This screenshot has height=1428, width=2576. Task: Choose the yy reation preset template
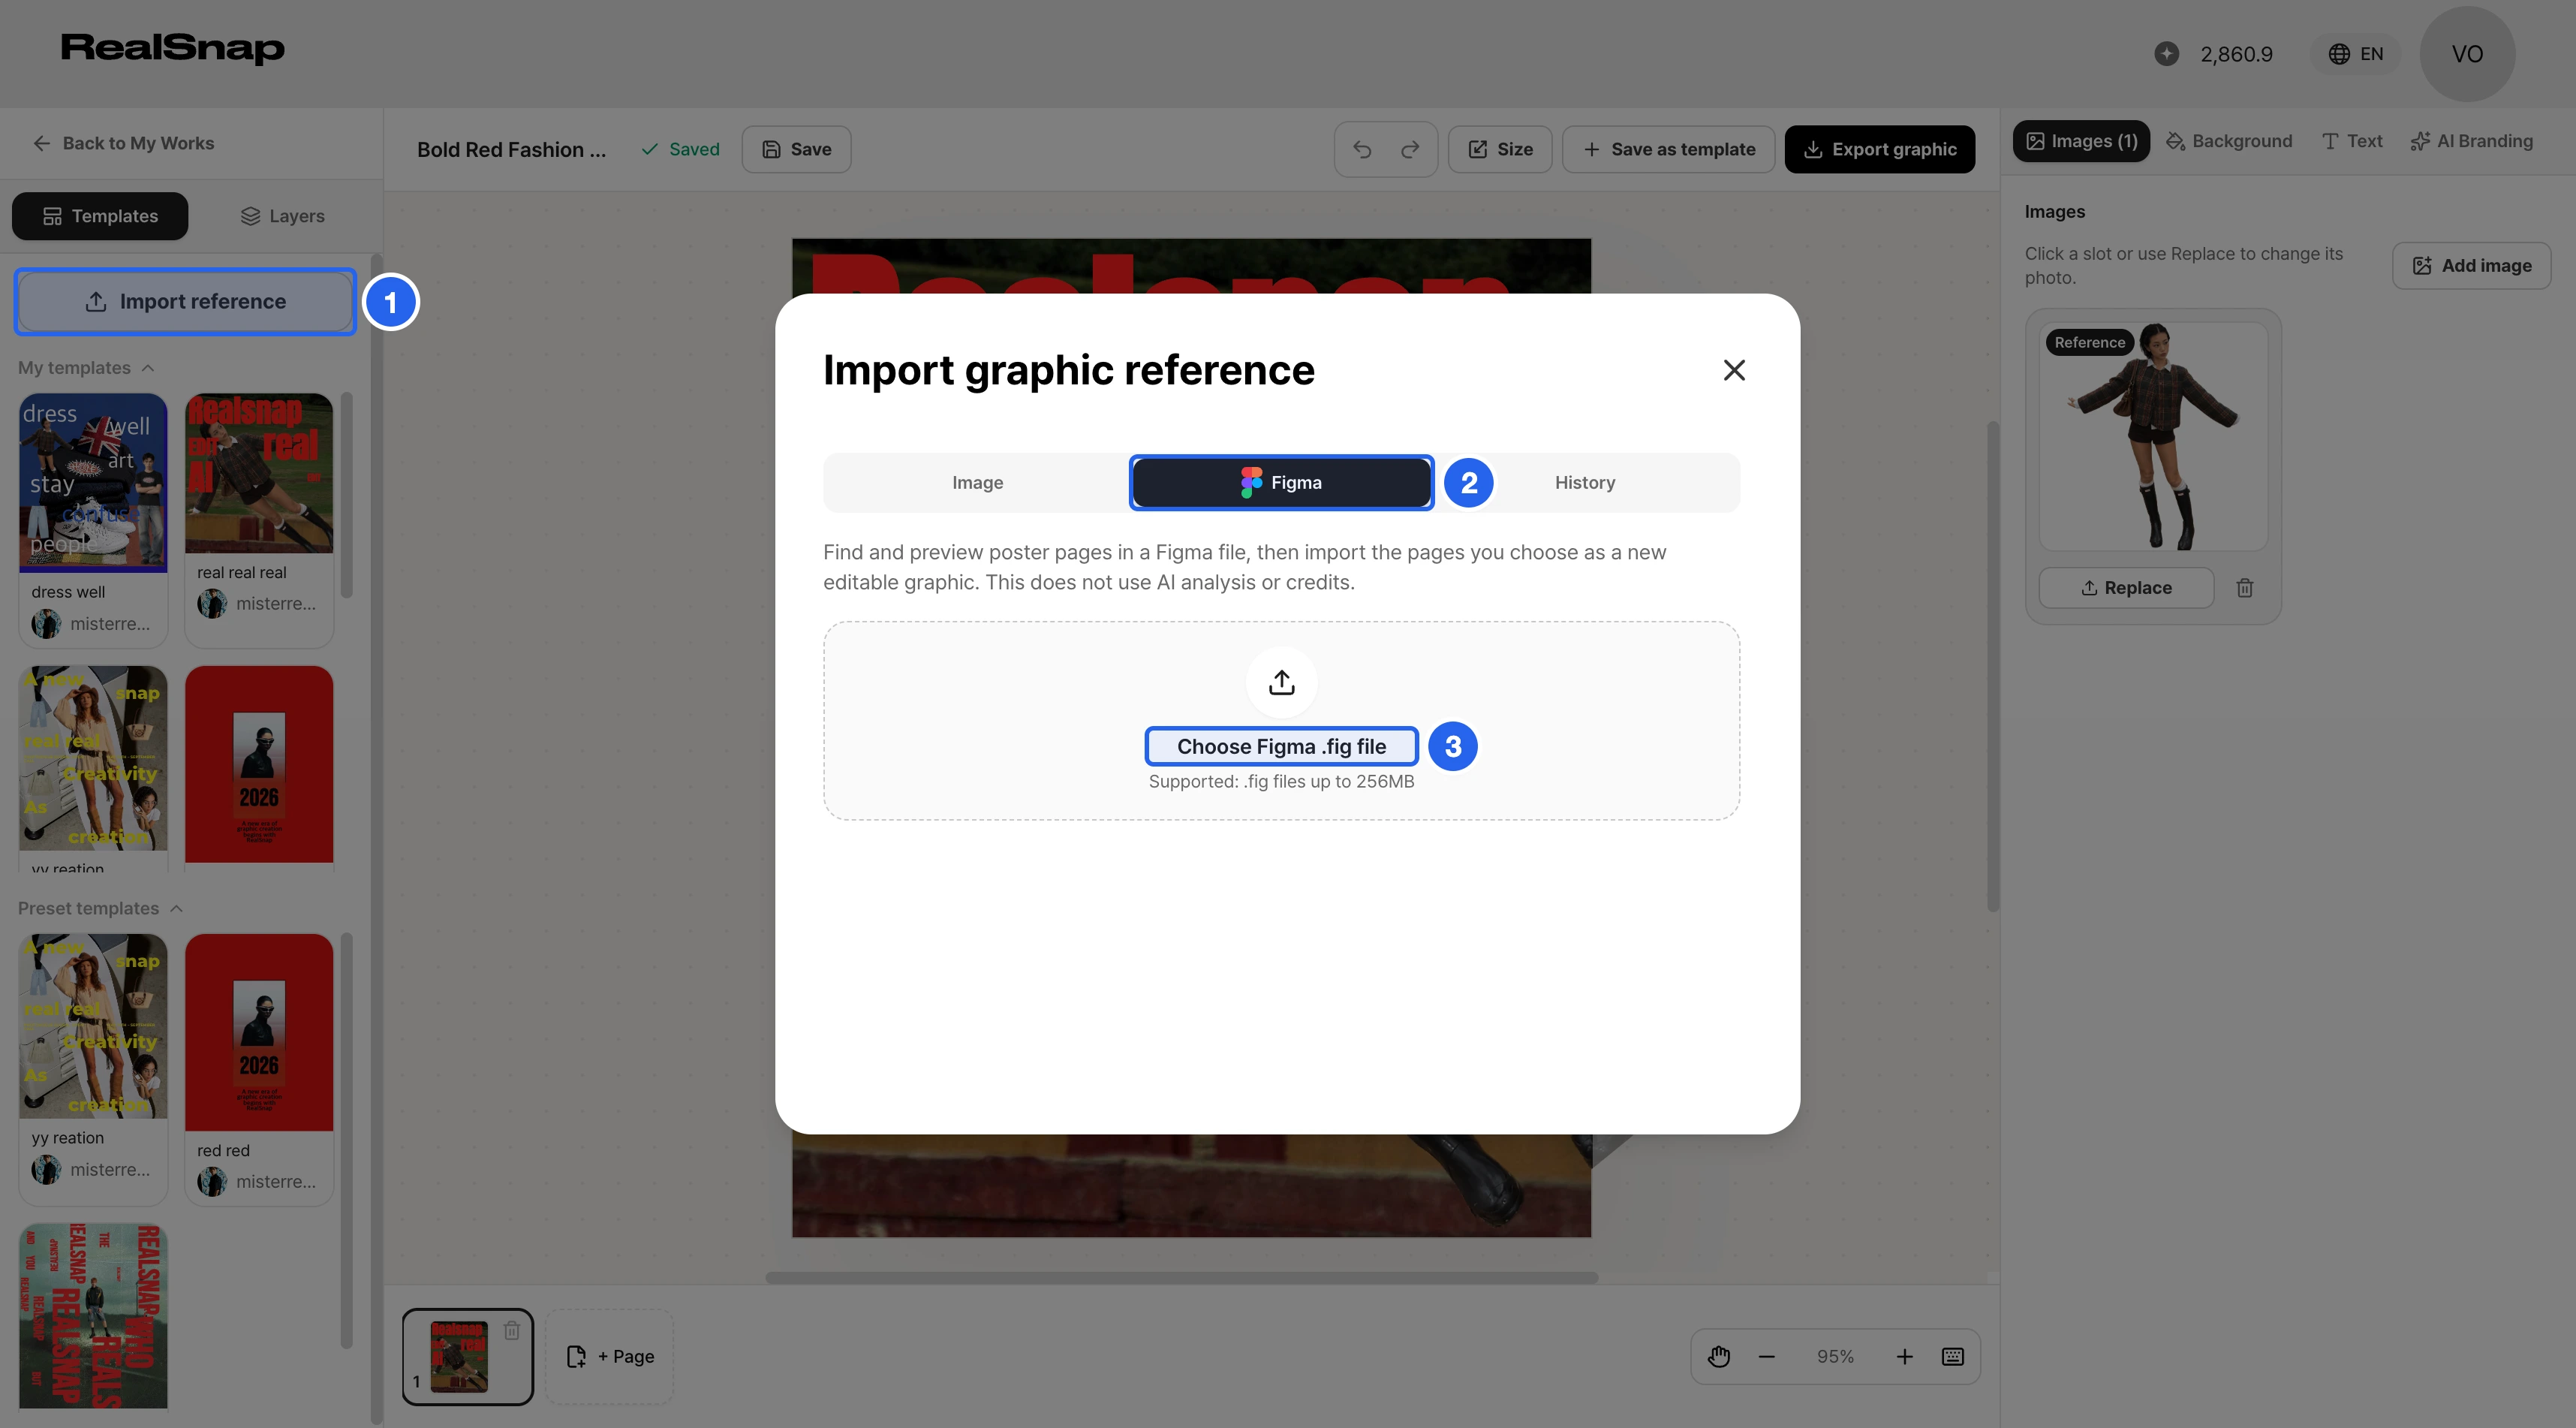[x=93, y=1026]
